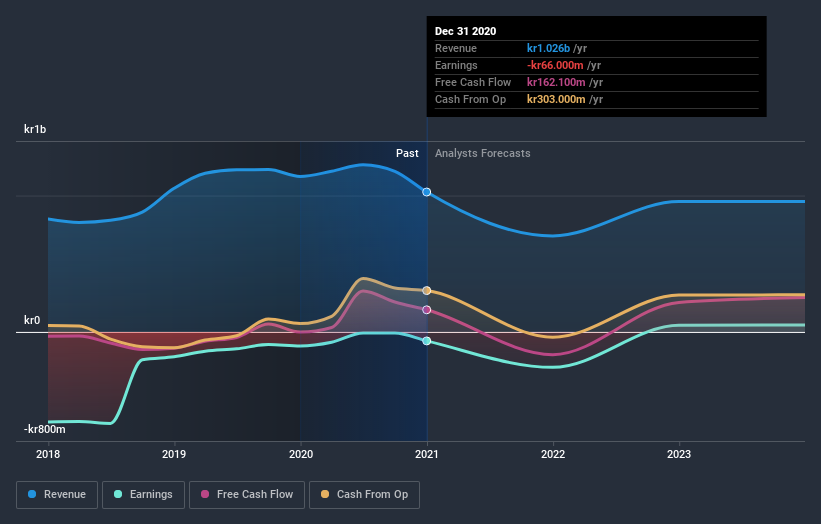Click the kr1.026b revenue value

(548, 48)
